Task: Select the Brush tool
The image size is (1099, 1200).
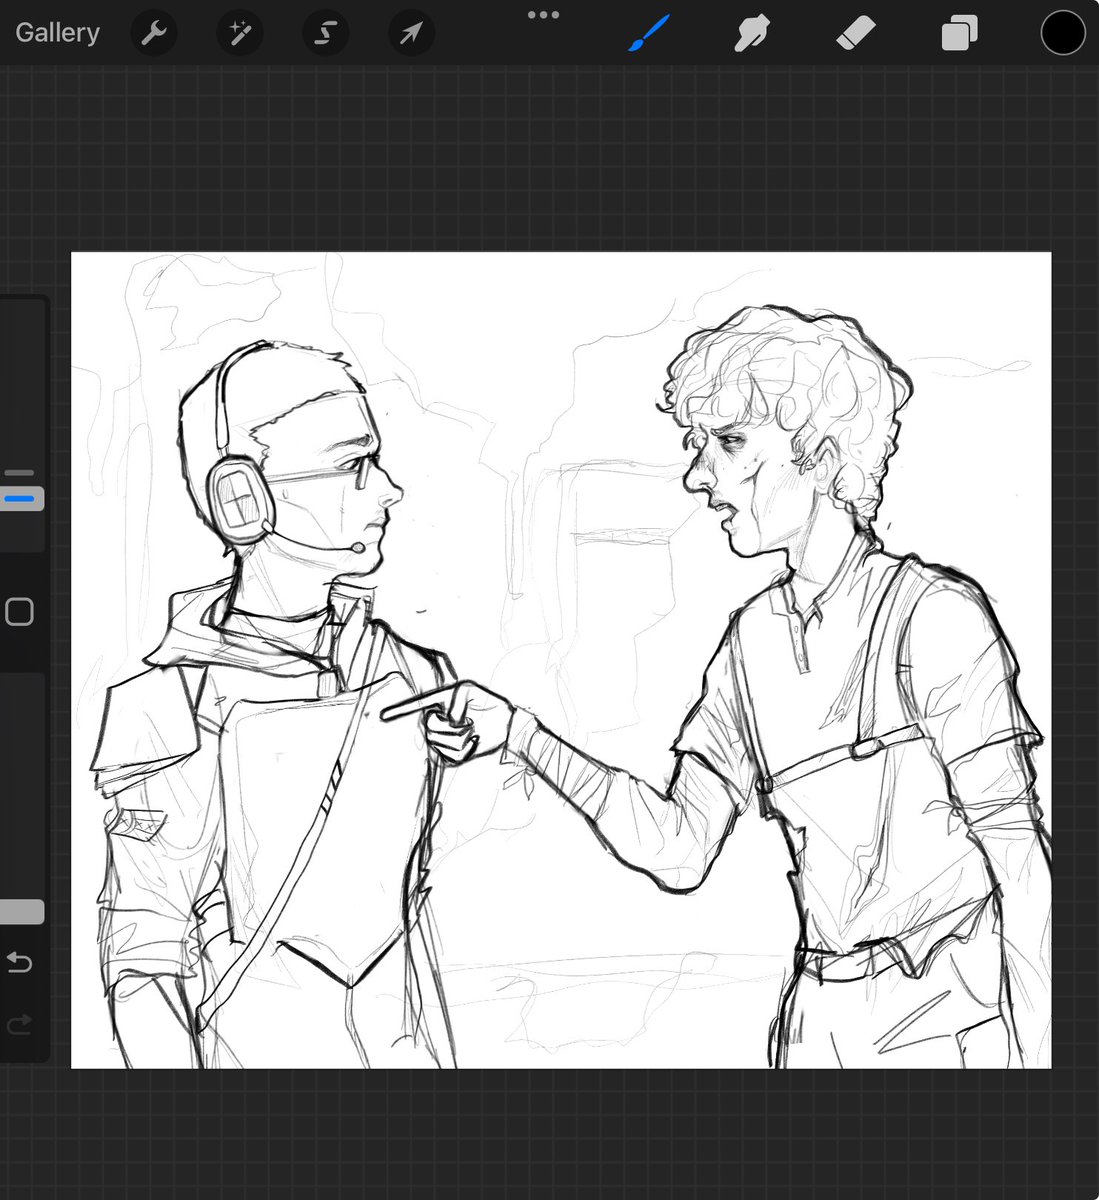Action: 650,33
